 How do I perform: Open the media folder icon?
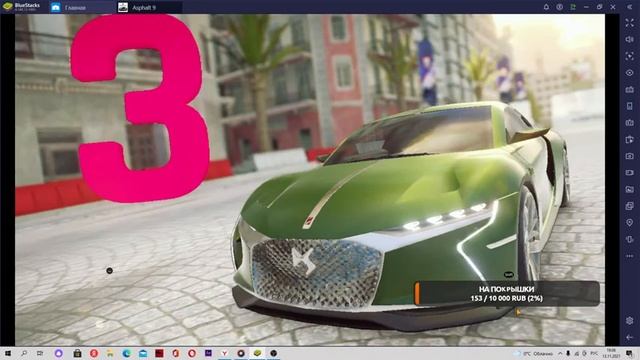(x=629, y=189)
